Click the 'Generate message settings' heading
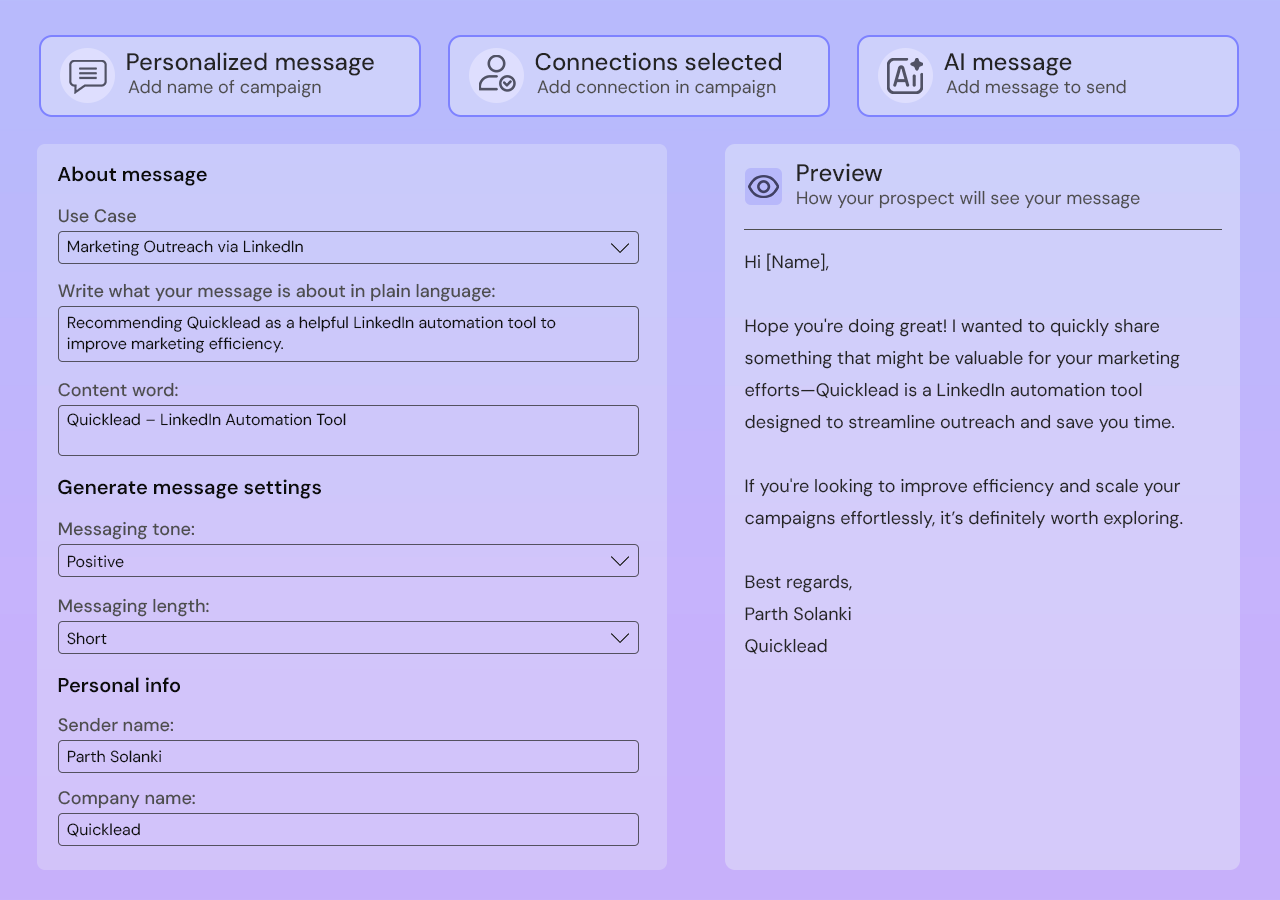The height and width of the screenshot is (900, 1280). 189,487
